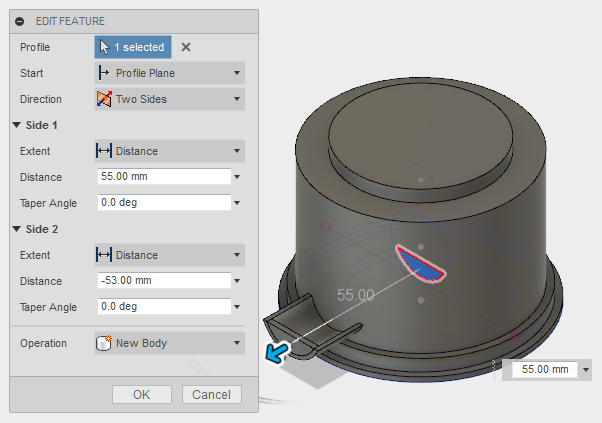Open Side 1 Extent 'Distance' dropdown
The height and width of the screenshot is (423, 602).
(169, 151)
